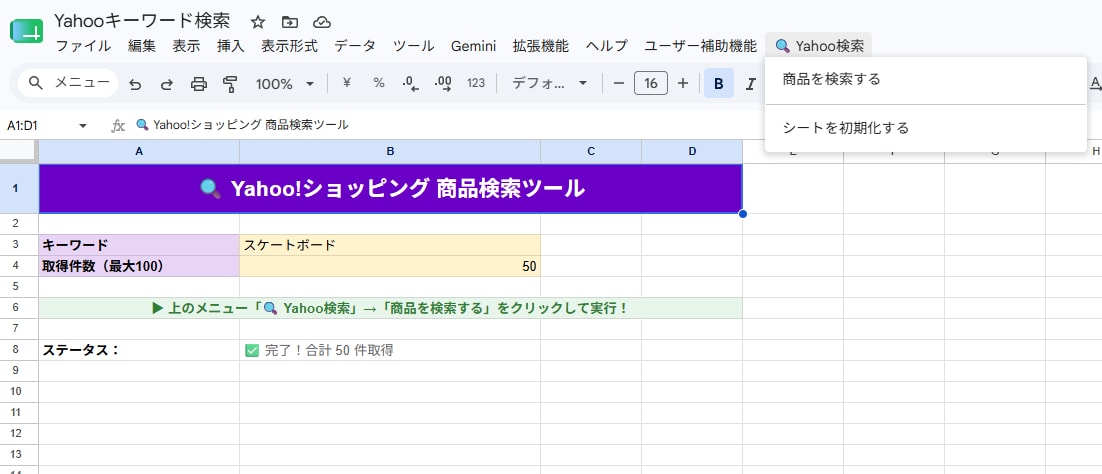Image resolution: width=1102 pixels, height=474 pixels.
Task: Click the font size field showing 16
Action: coord(651,83)
